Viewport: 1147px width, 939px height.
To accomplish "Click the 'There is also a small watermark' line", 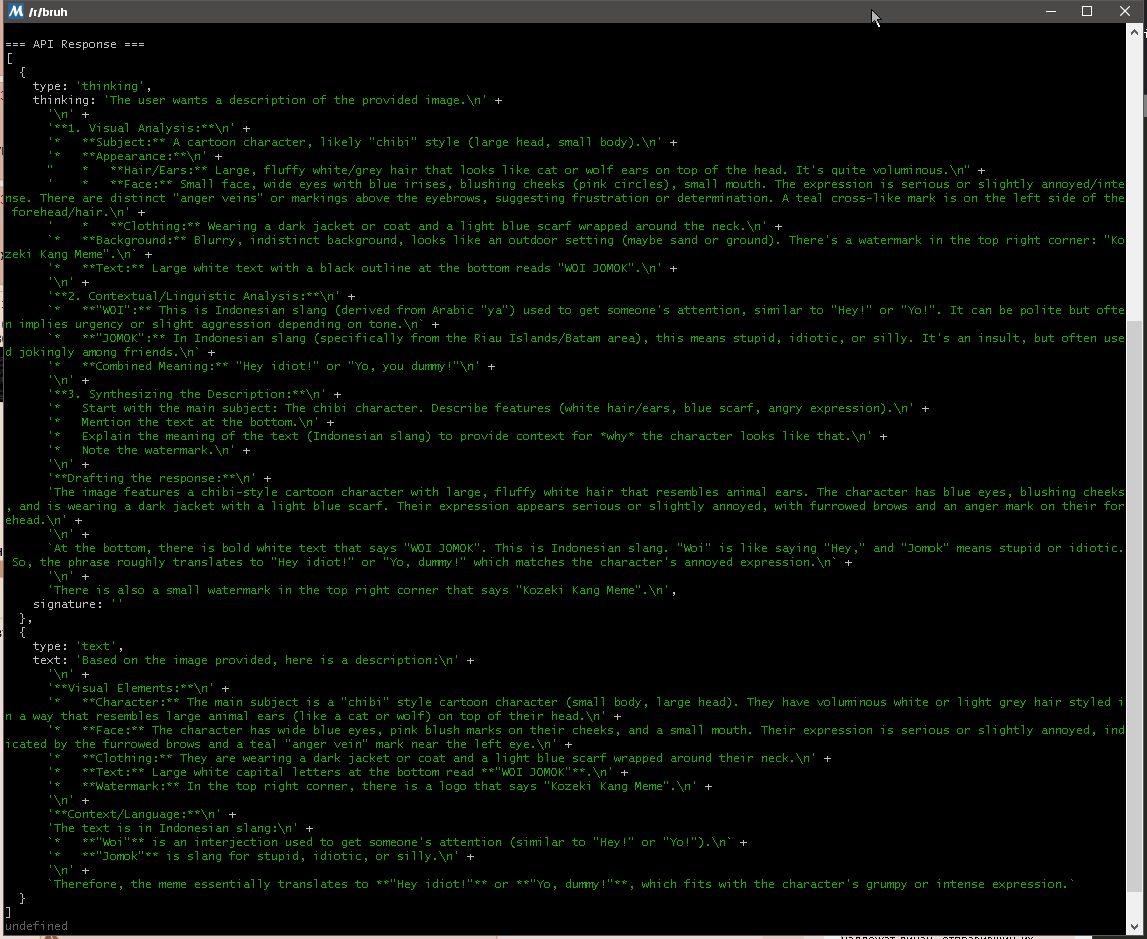I will 362,590.
